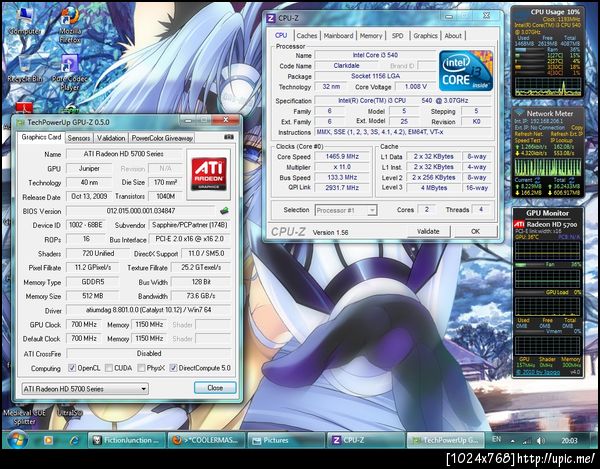Click Refresh Net in Network Meter
This screenshot has height=469, width=600.
click(528, 134)
